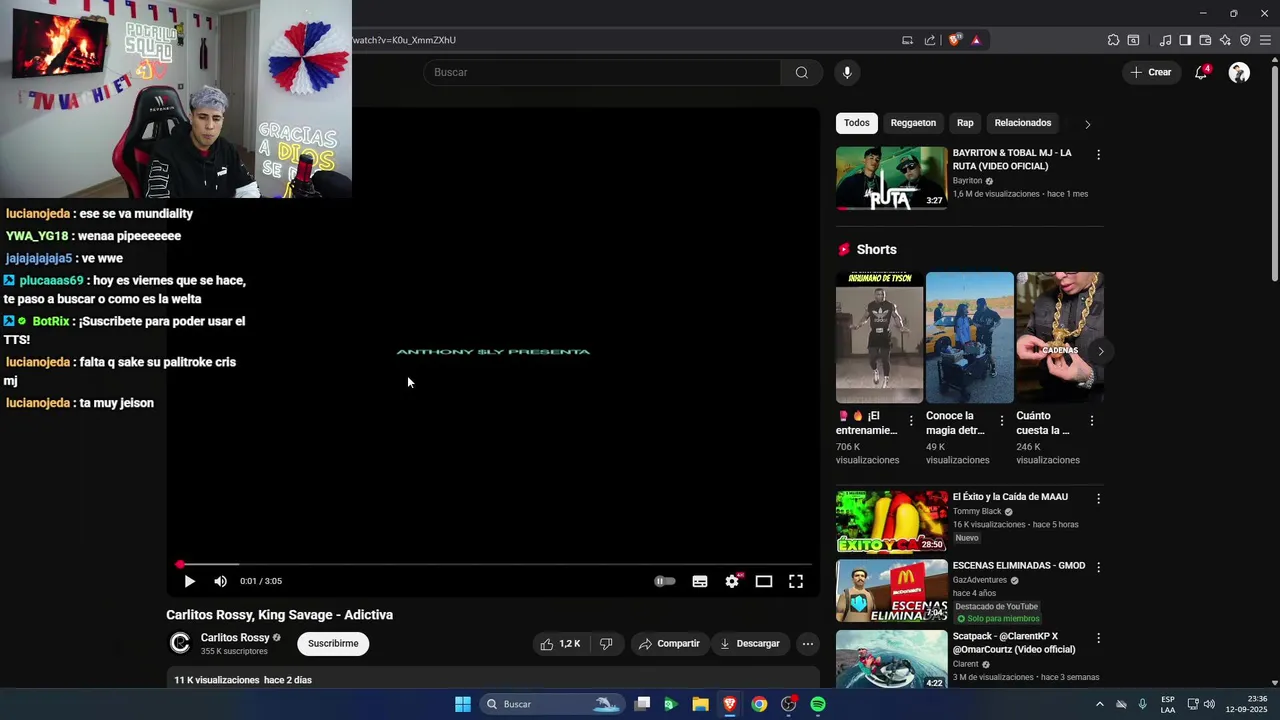Viewport: 1280px width, 720px height.
Task: Toggle the autoplay switch in the player
Action: coord(665,581)
